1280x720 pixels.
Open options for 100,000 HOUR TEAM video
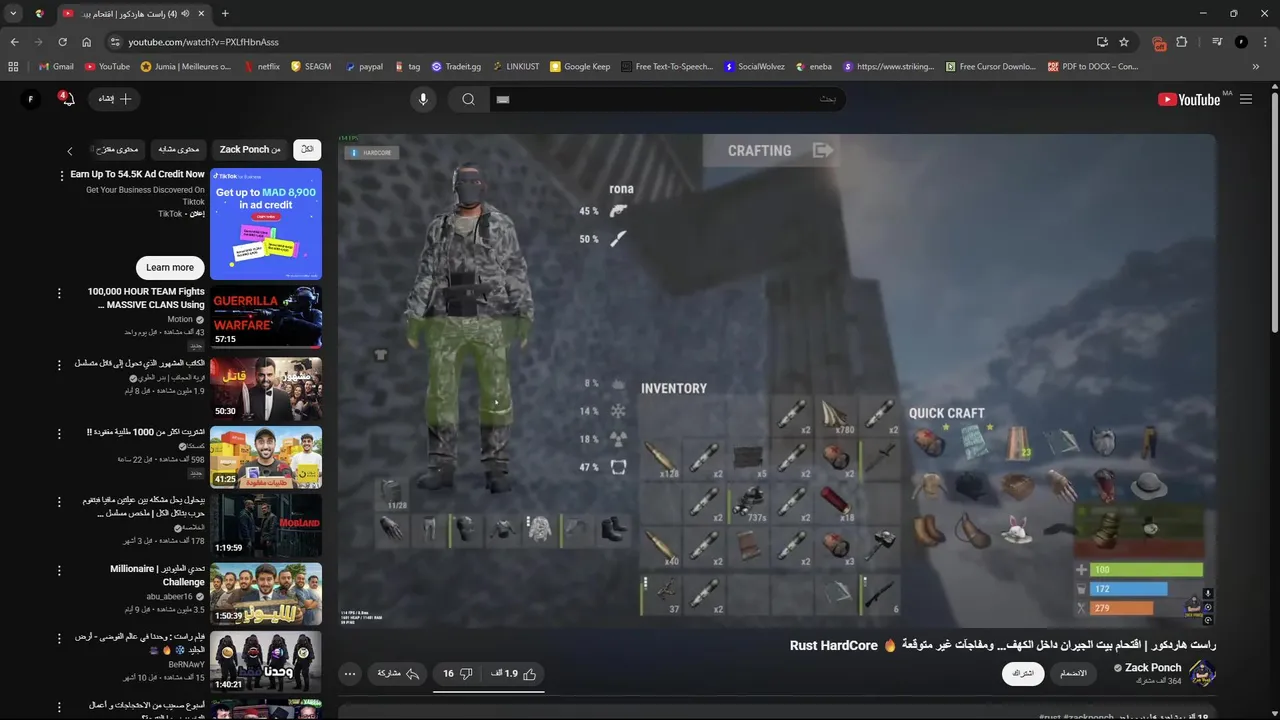(x=59, y=294)
